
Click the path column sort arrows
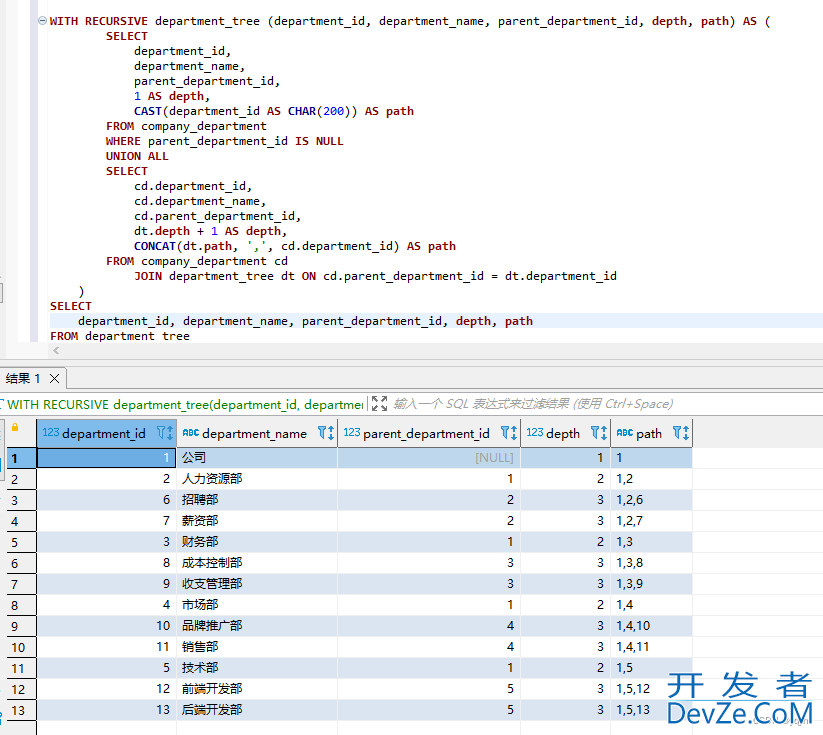coord(685,433)
